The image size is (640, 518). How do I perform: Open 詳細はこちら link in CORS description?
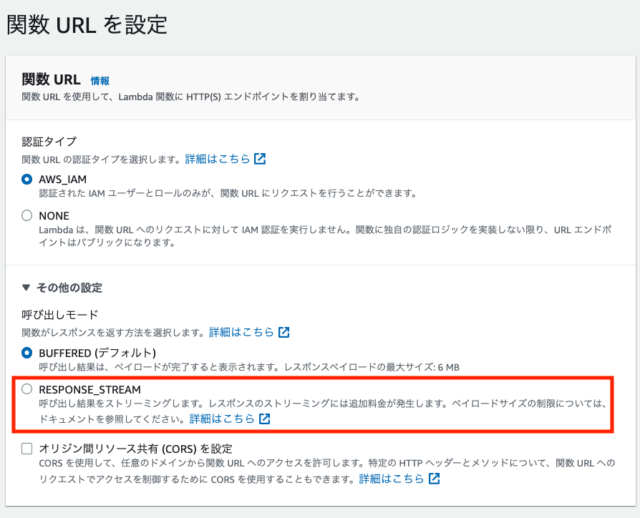pyautogui.click(x=391, y=478)
